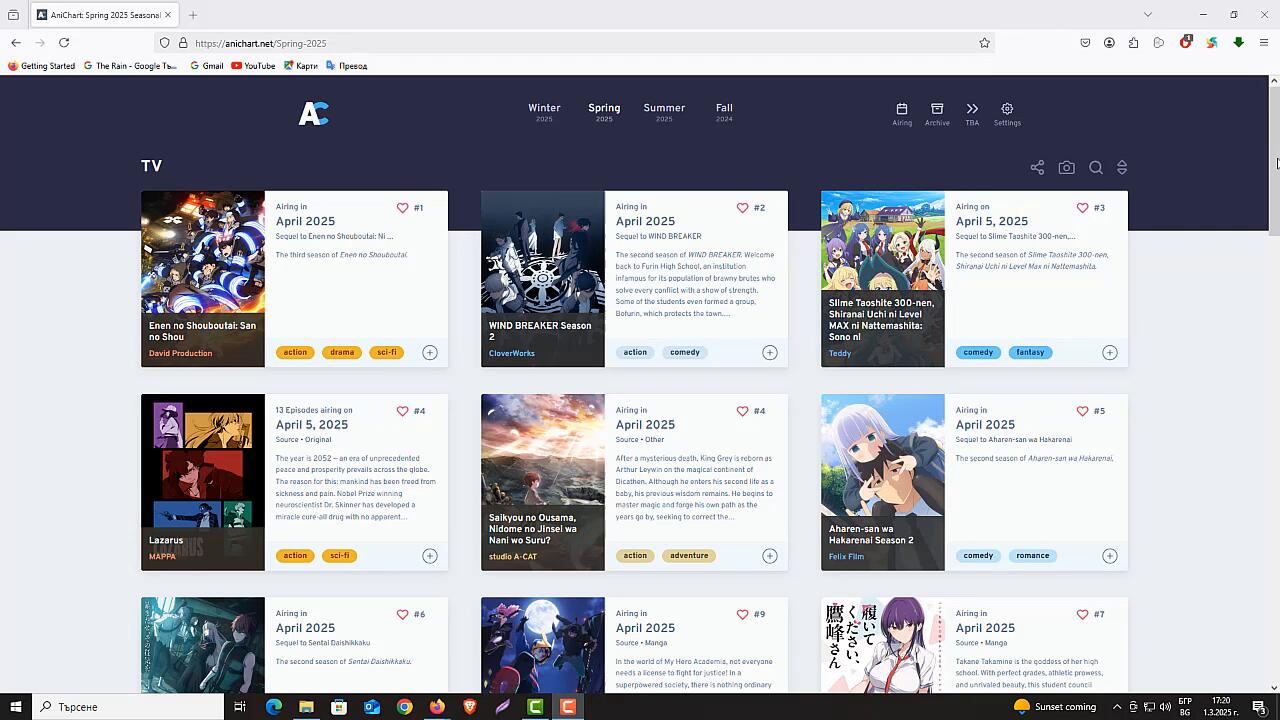Screen dimensions: 1280x720
Task: Toggle heart on Aharen-san wa Hakarenai card
Action: click(1082, 411)
